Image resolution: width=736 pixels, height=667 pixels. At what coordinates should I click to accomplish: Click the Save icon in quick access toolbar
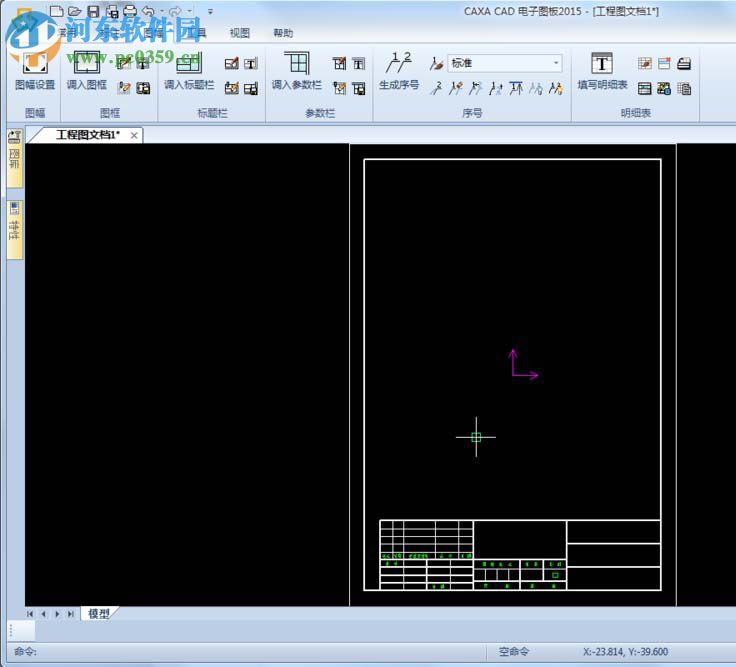pos(93,11)
